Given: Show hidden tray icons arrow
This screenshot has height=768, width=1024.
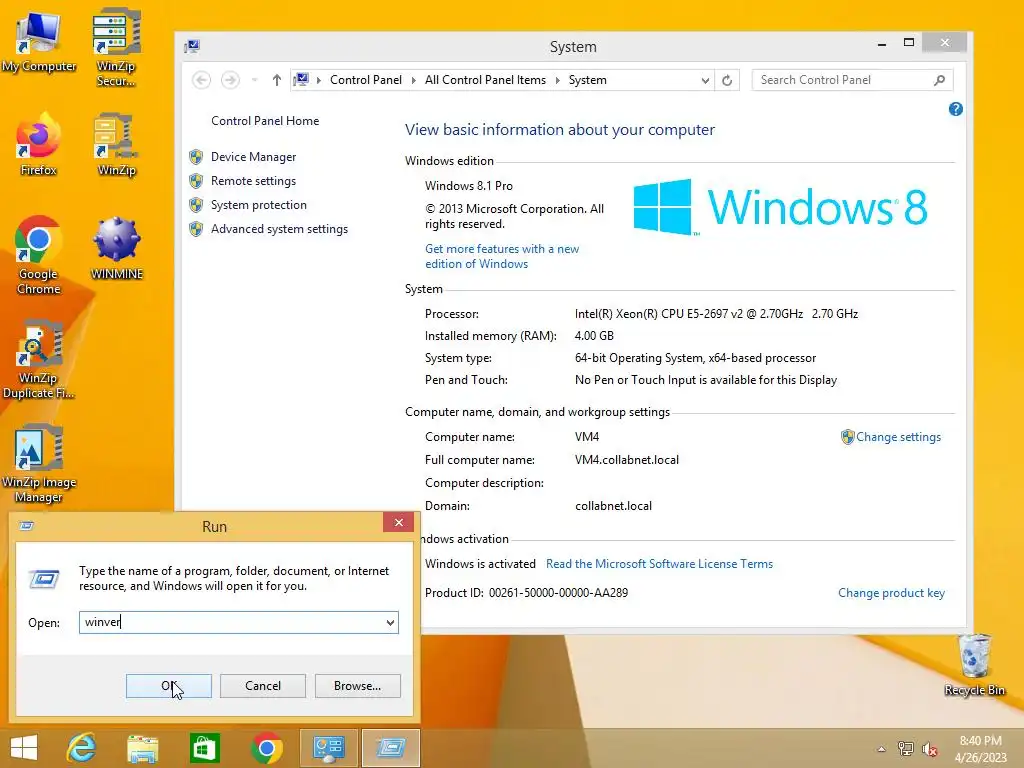Looking at the screenshot, I should tap(881, 749).
